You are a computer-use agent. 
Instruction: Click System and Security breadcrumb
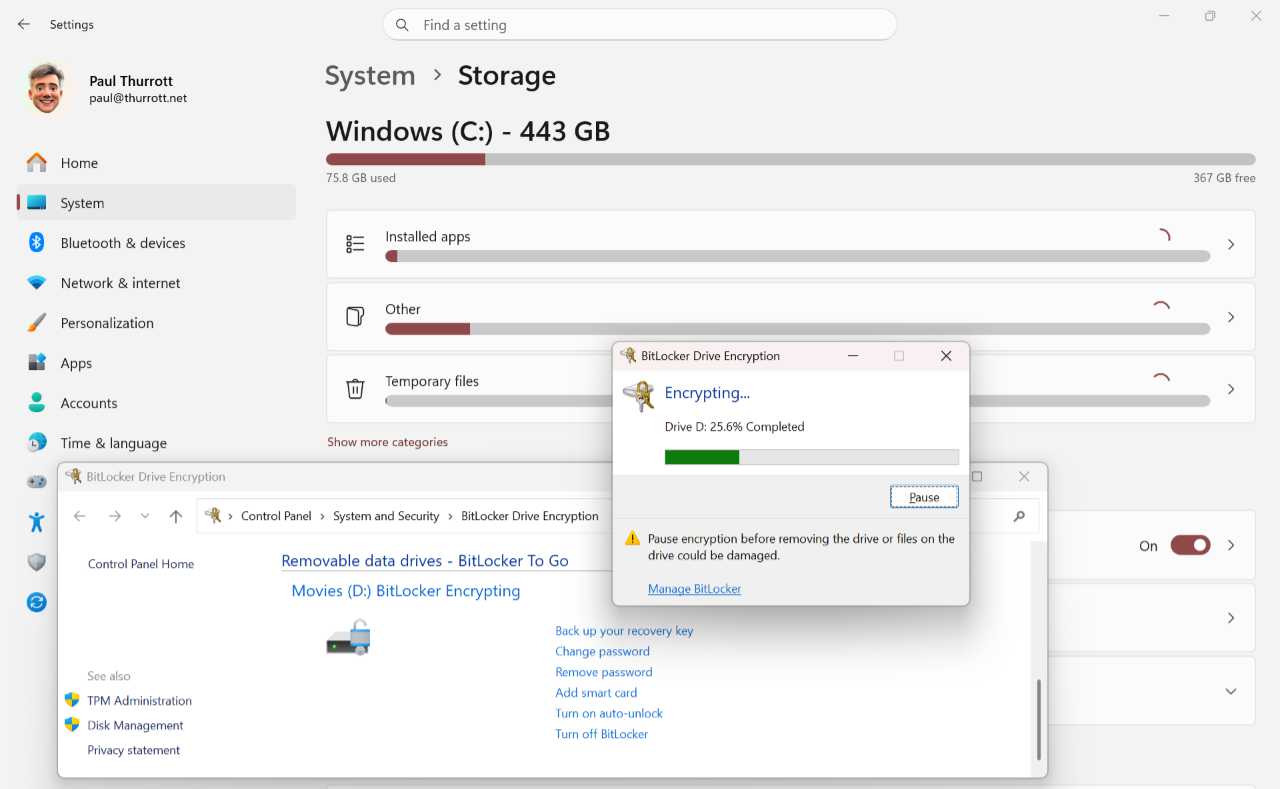point(386,516)
